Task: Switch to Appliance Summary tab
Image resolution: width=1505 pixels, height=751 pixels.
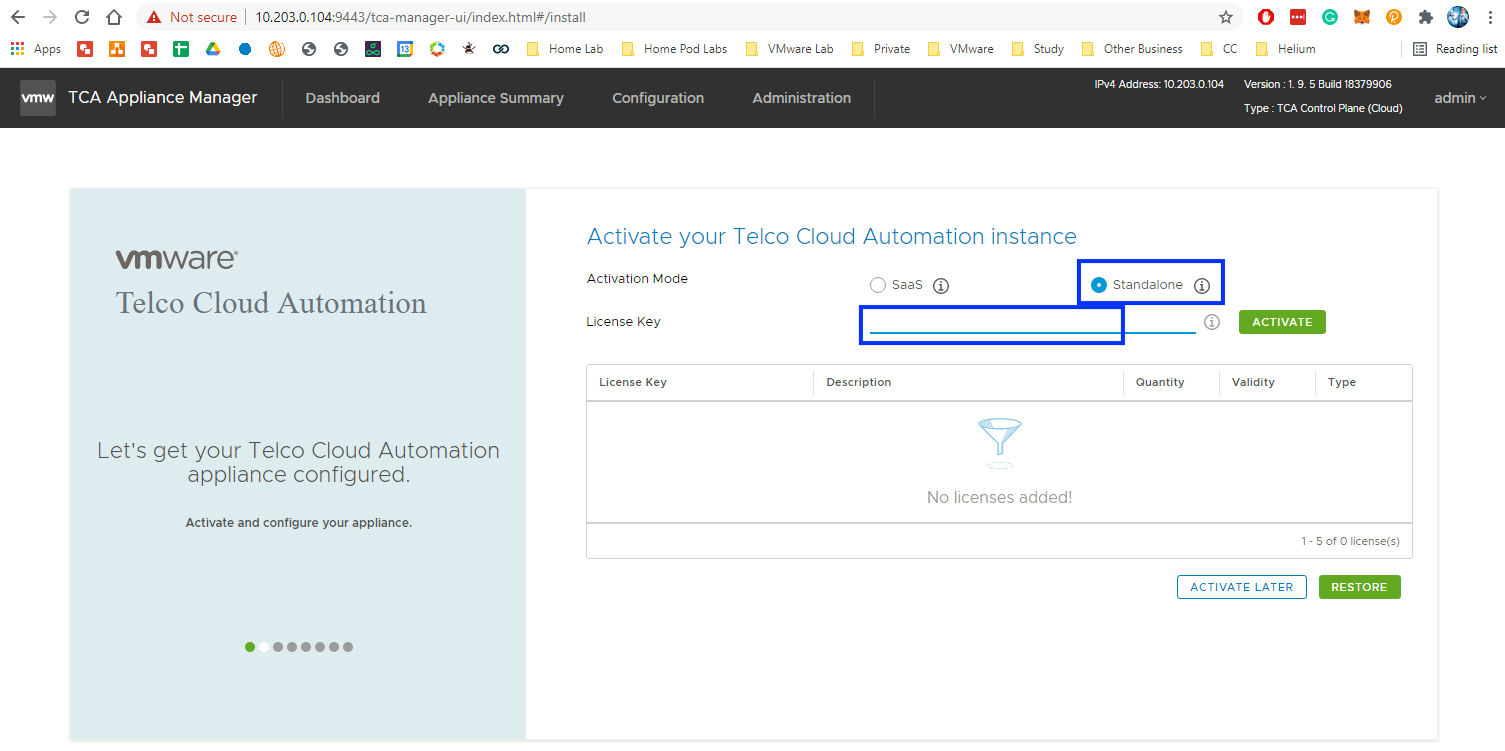Action: (496, 98)
